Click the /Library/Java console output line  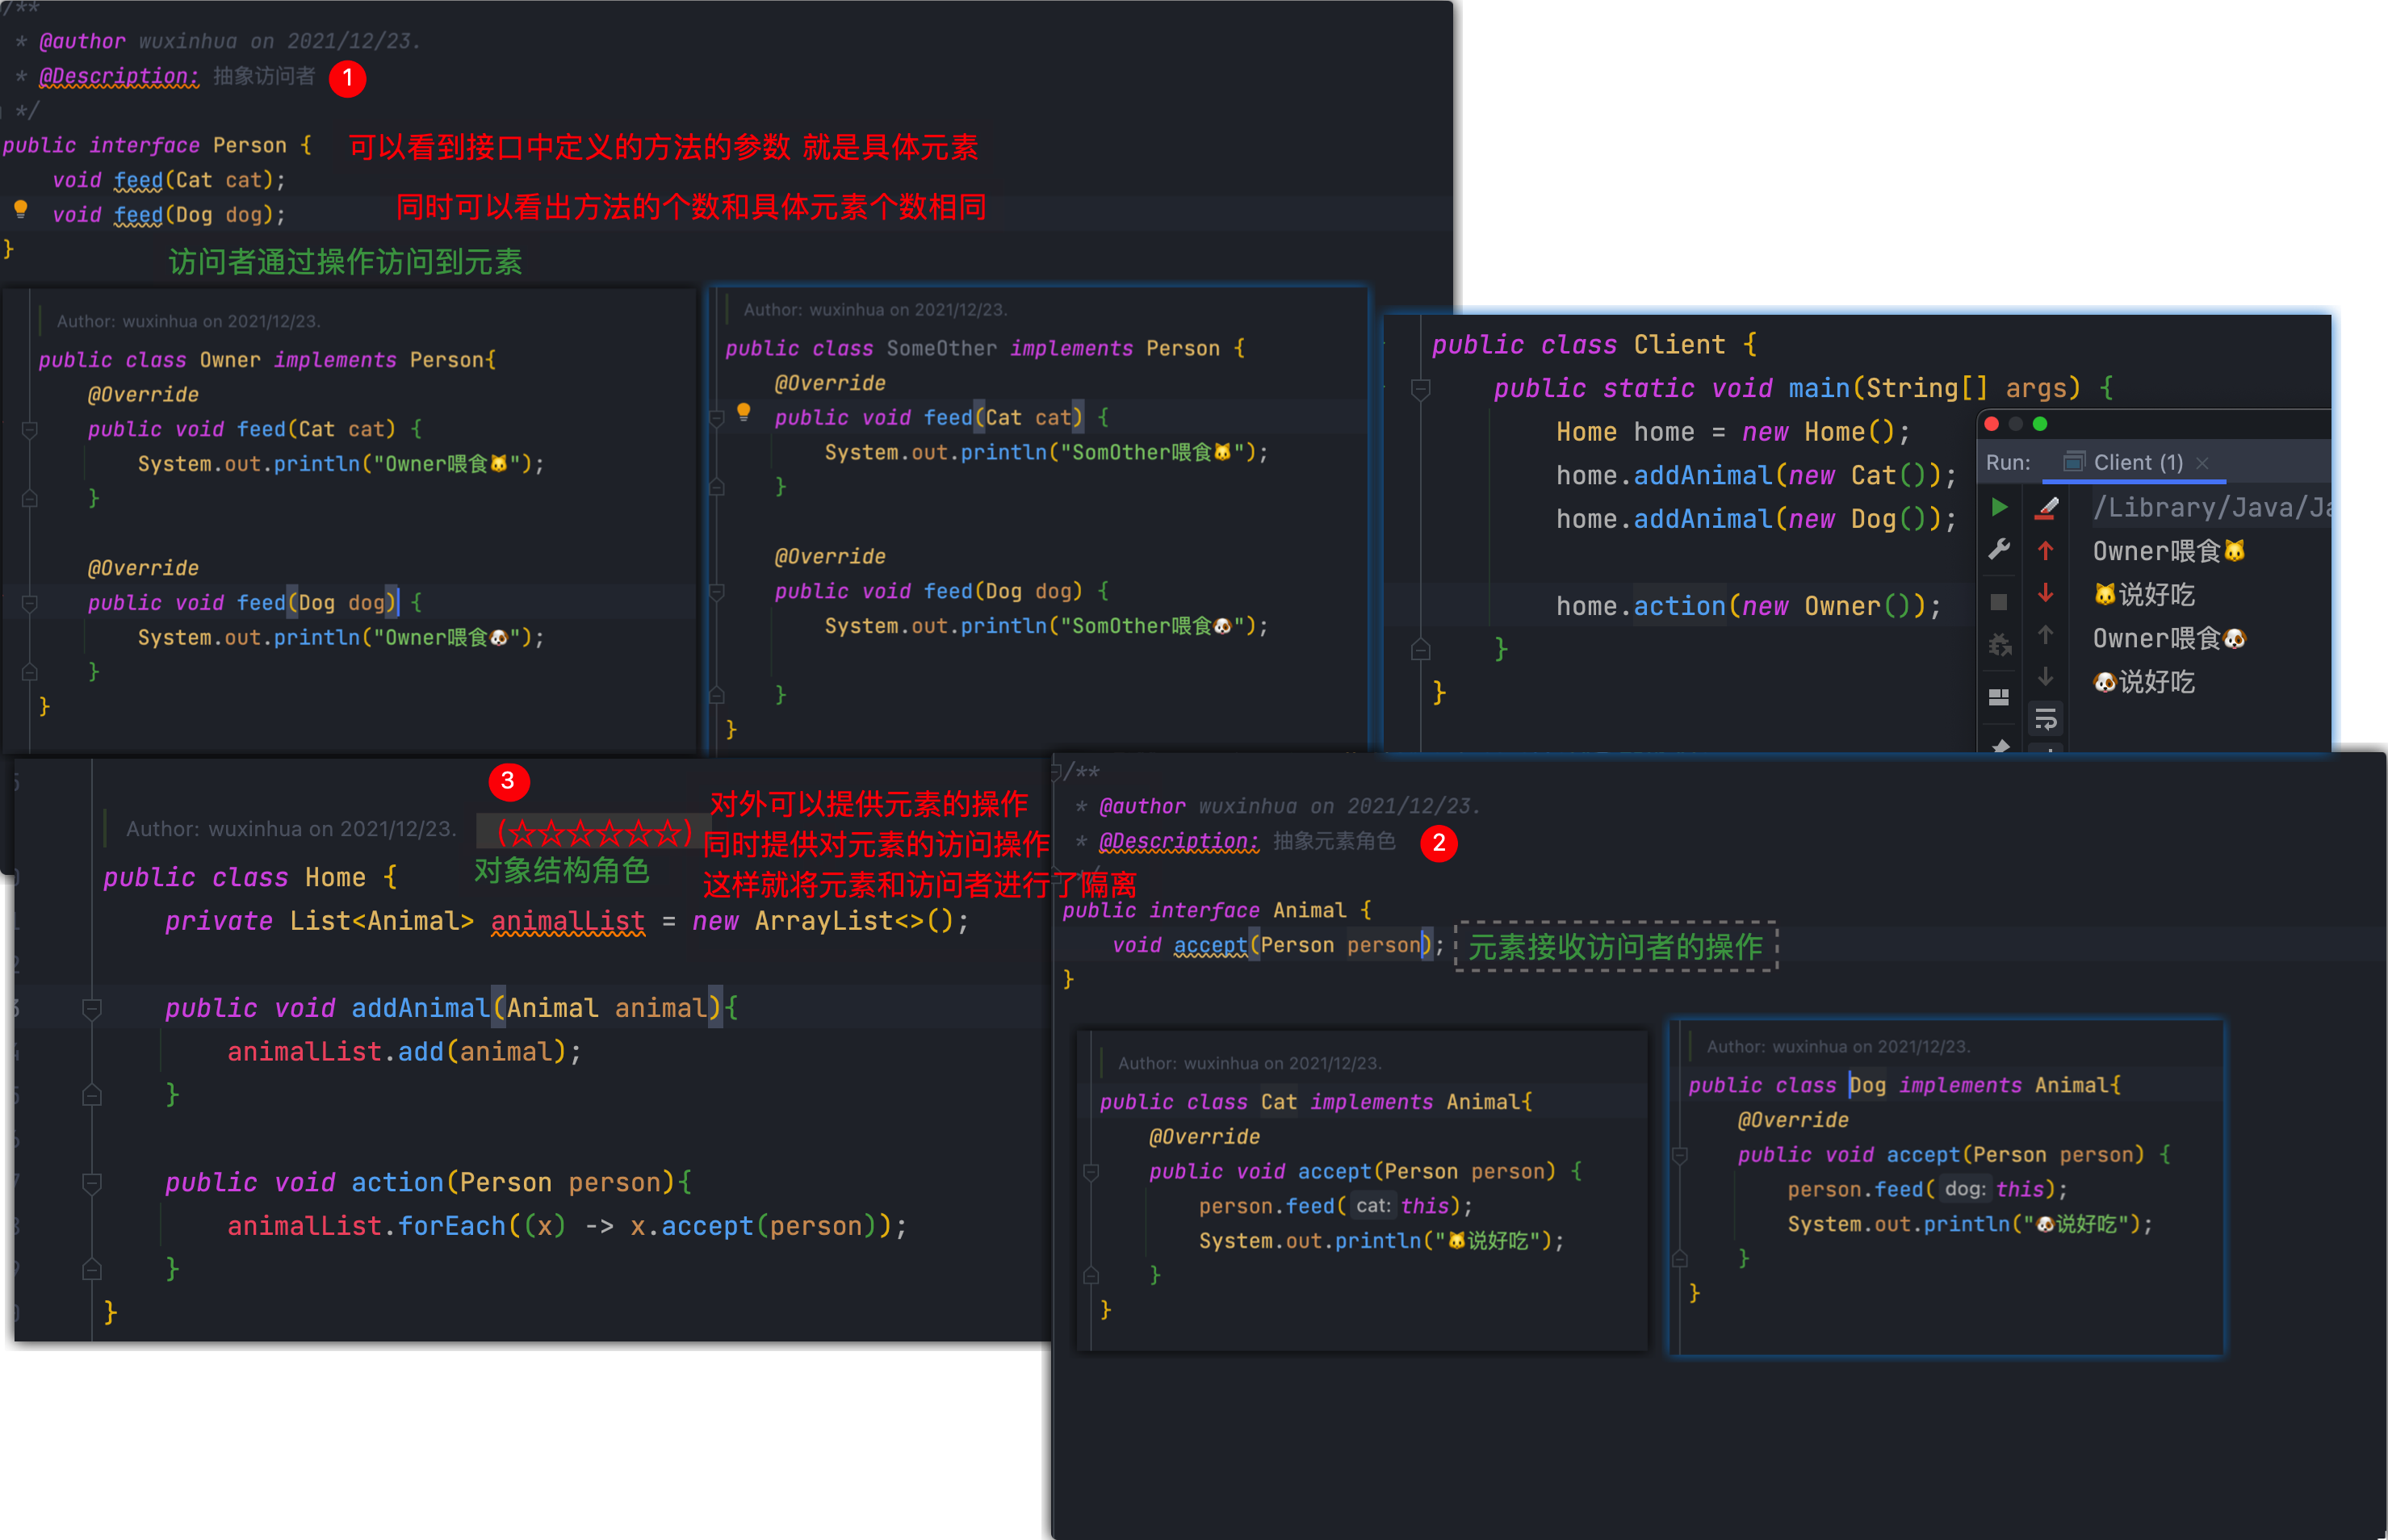tap(2211, 508)
